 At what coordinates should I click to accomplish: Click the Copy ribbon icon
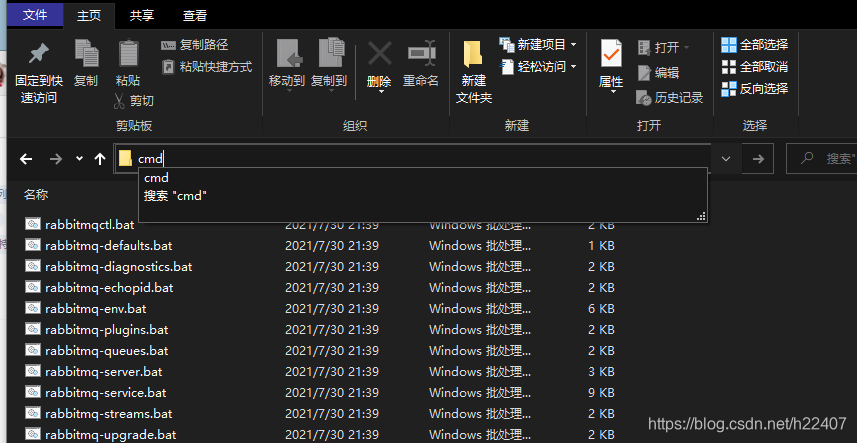coord(86,54)
